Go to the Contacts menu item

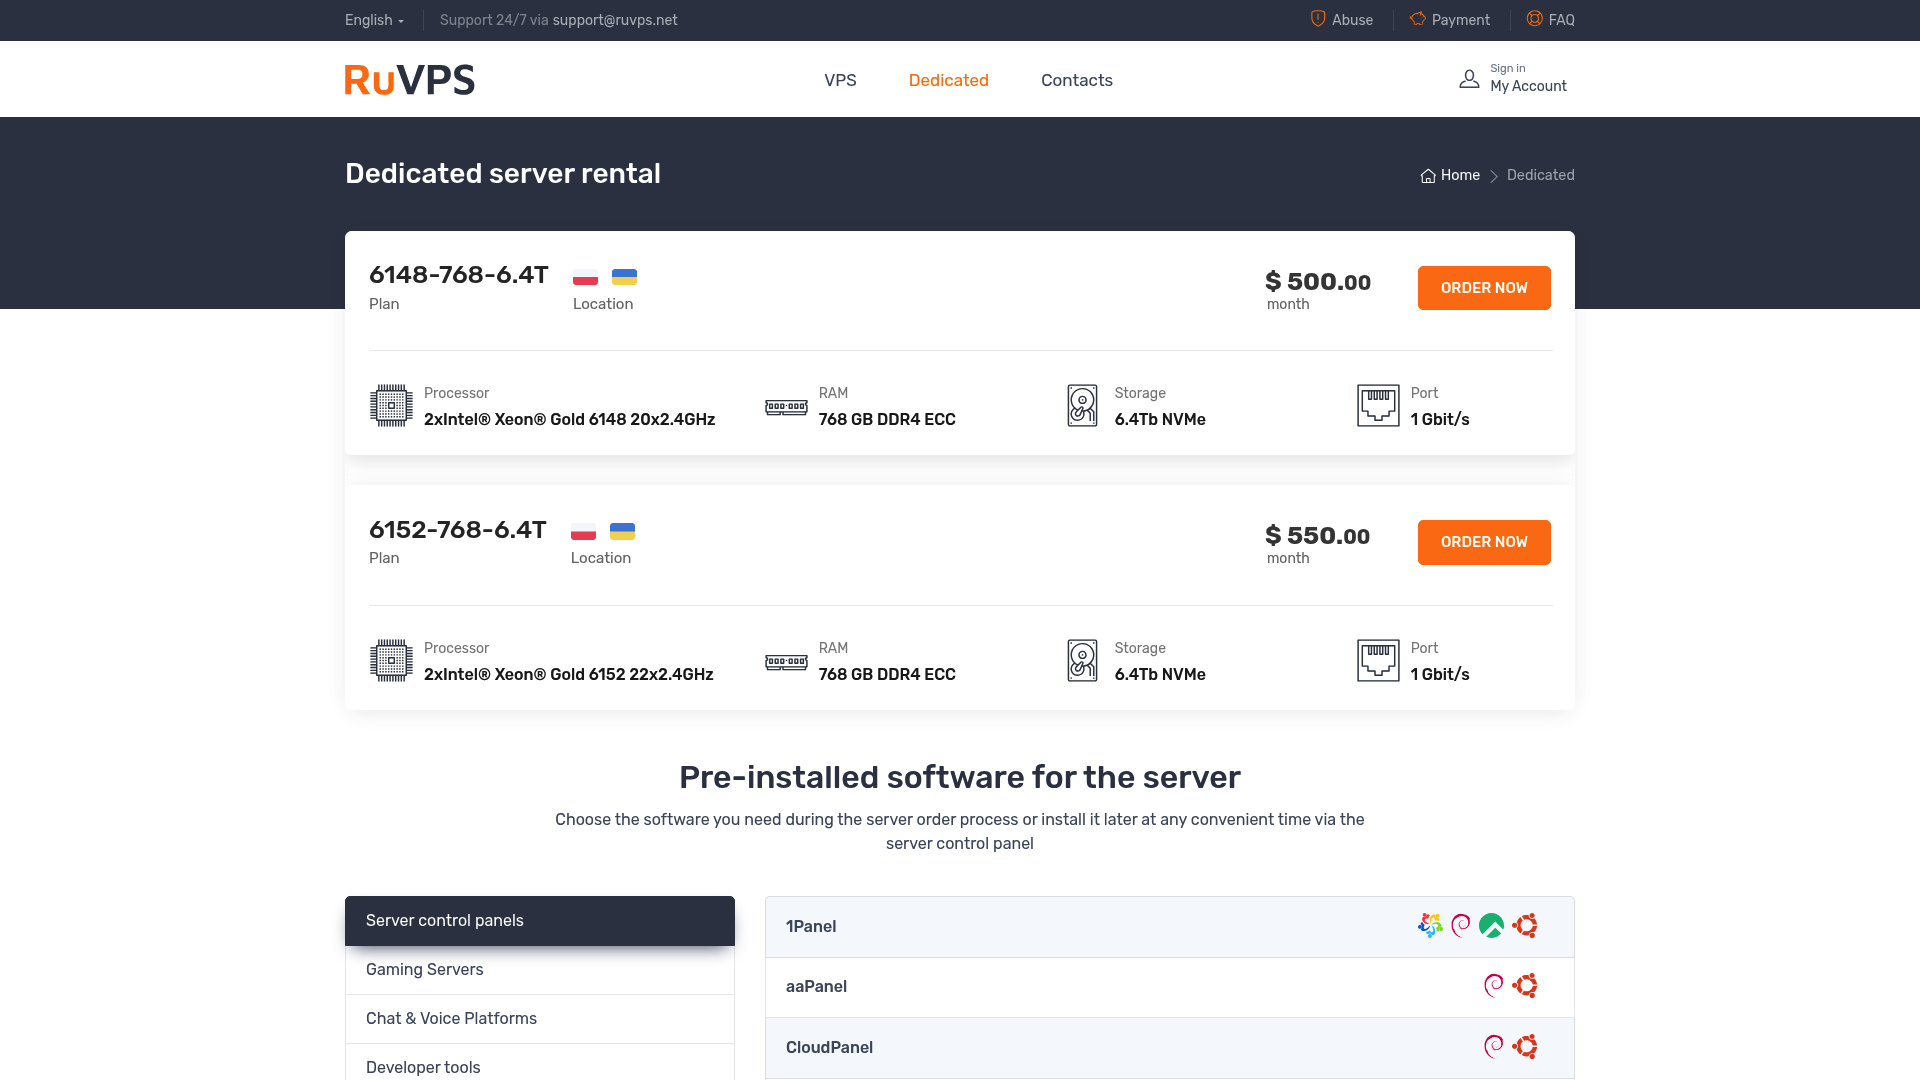[x=1076, y=80]
